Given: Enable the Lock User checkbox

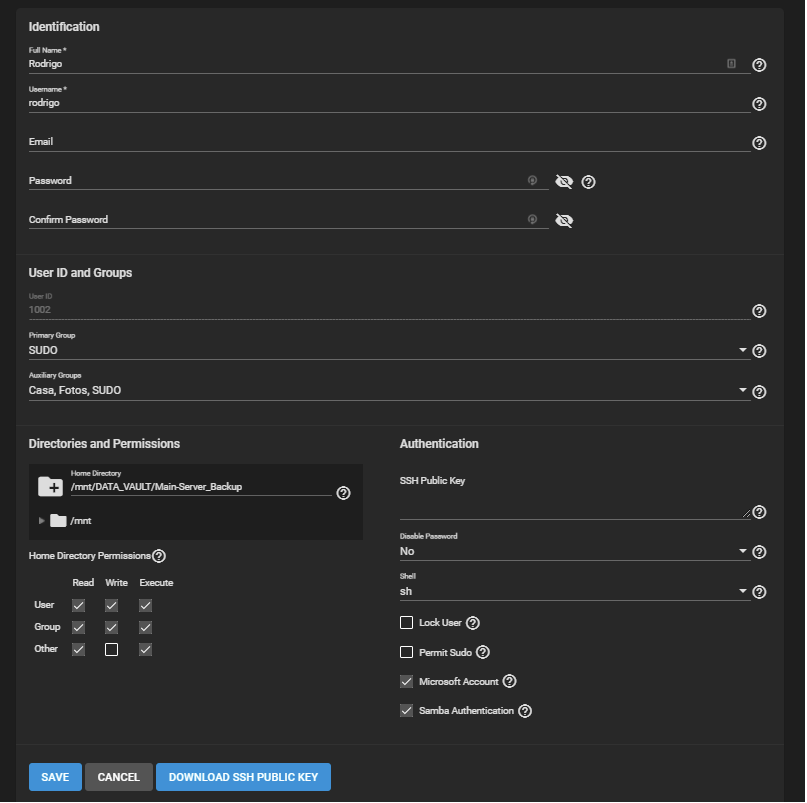Looking at the screenshot, I should point(406,623).
